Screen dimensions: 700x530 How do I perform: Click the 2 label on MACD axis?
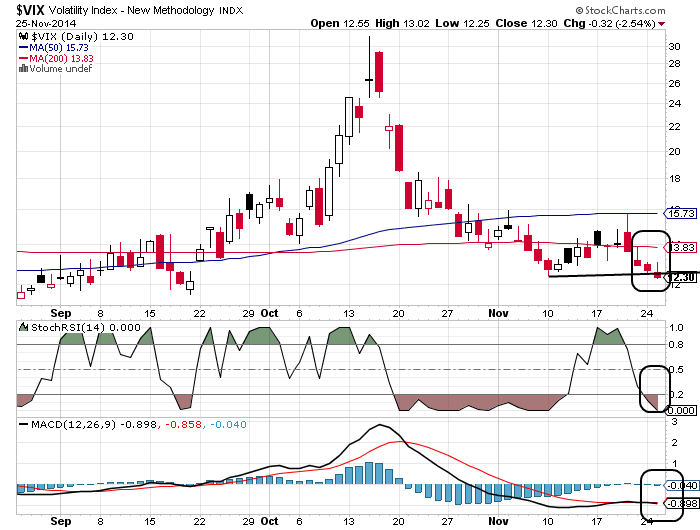pyautogui.click(x=674, y=442)
